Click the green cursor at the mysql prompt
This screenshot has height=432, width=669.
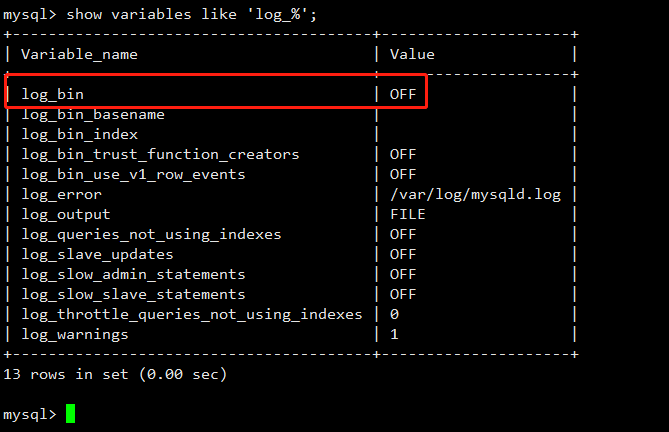71,414
